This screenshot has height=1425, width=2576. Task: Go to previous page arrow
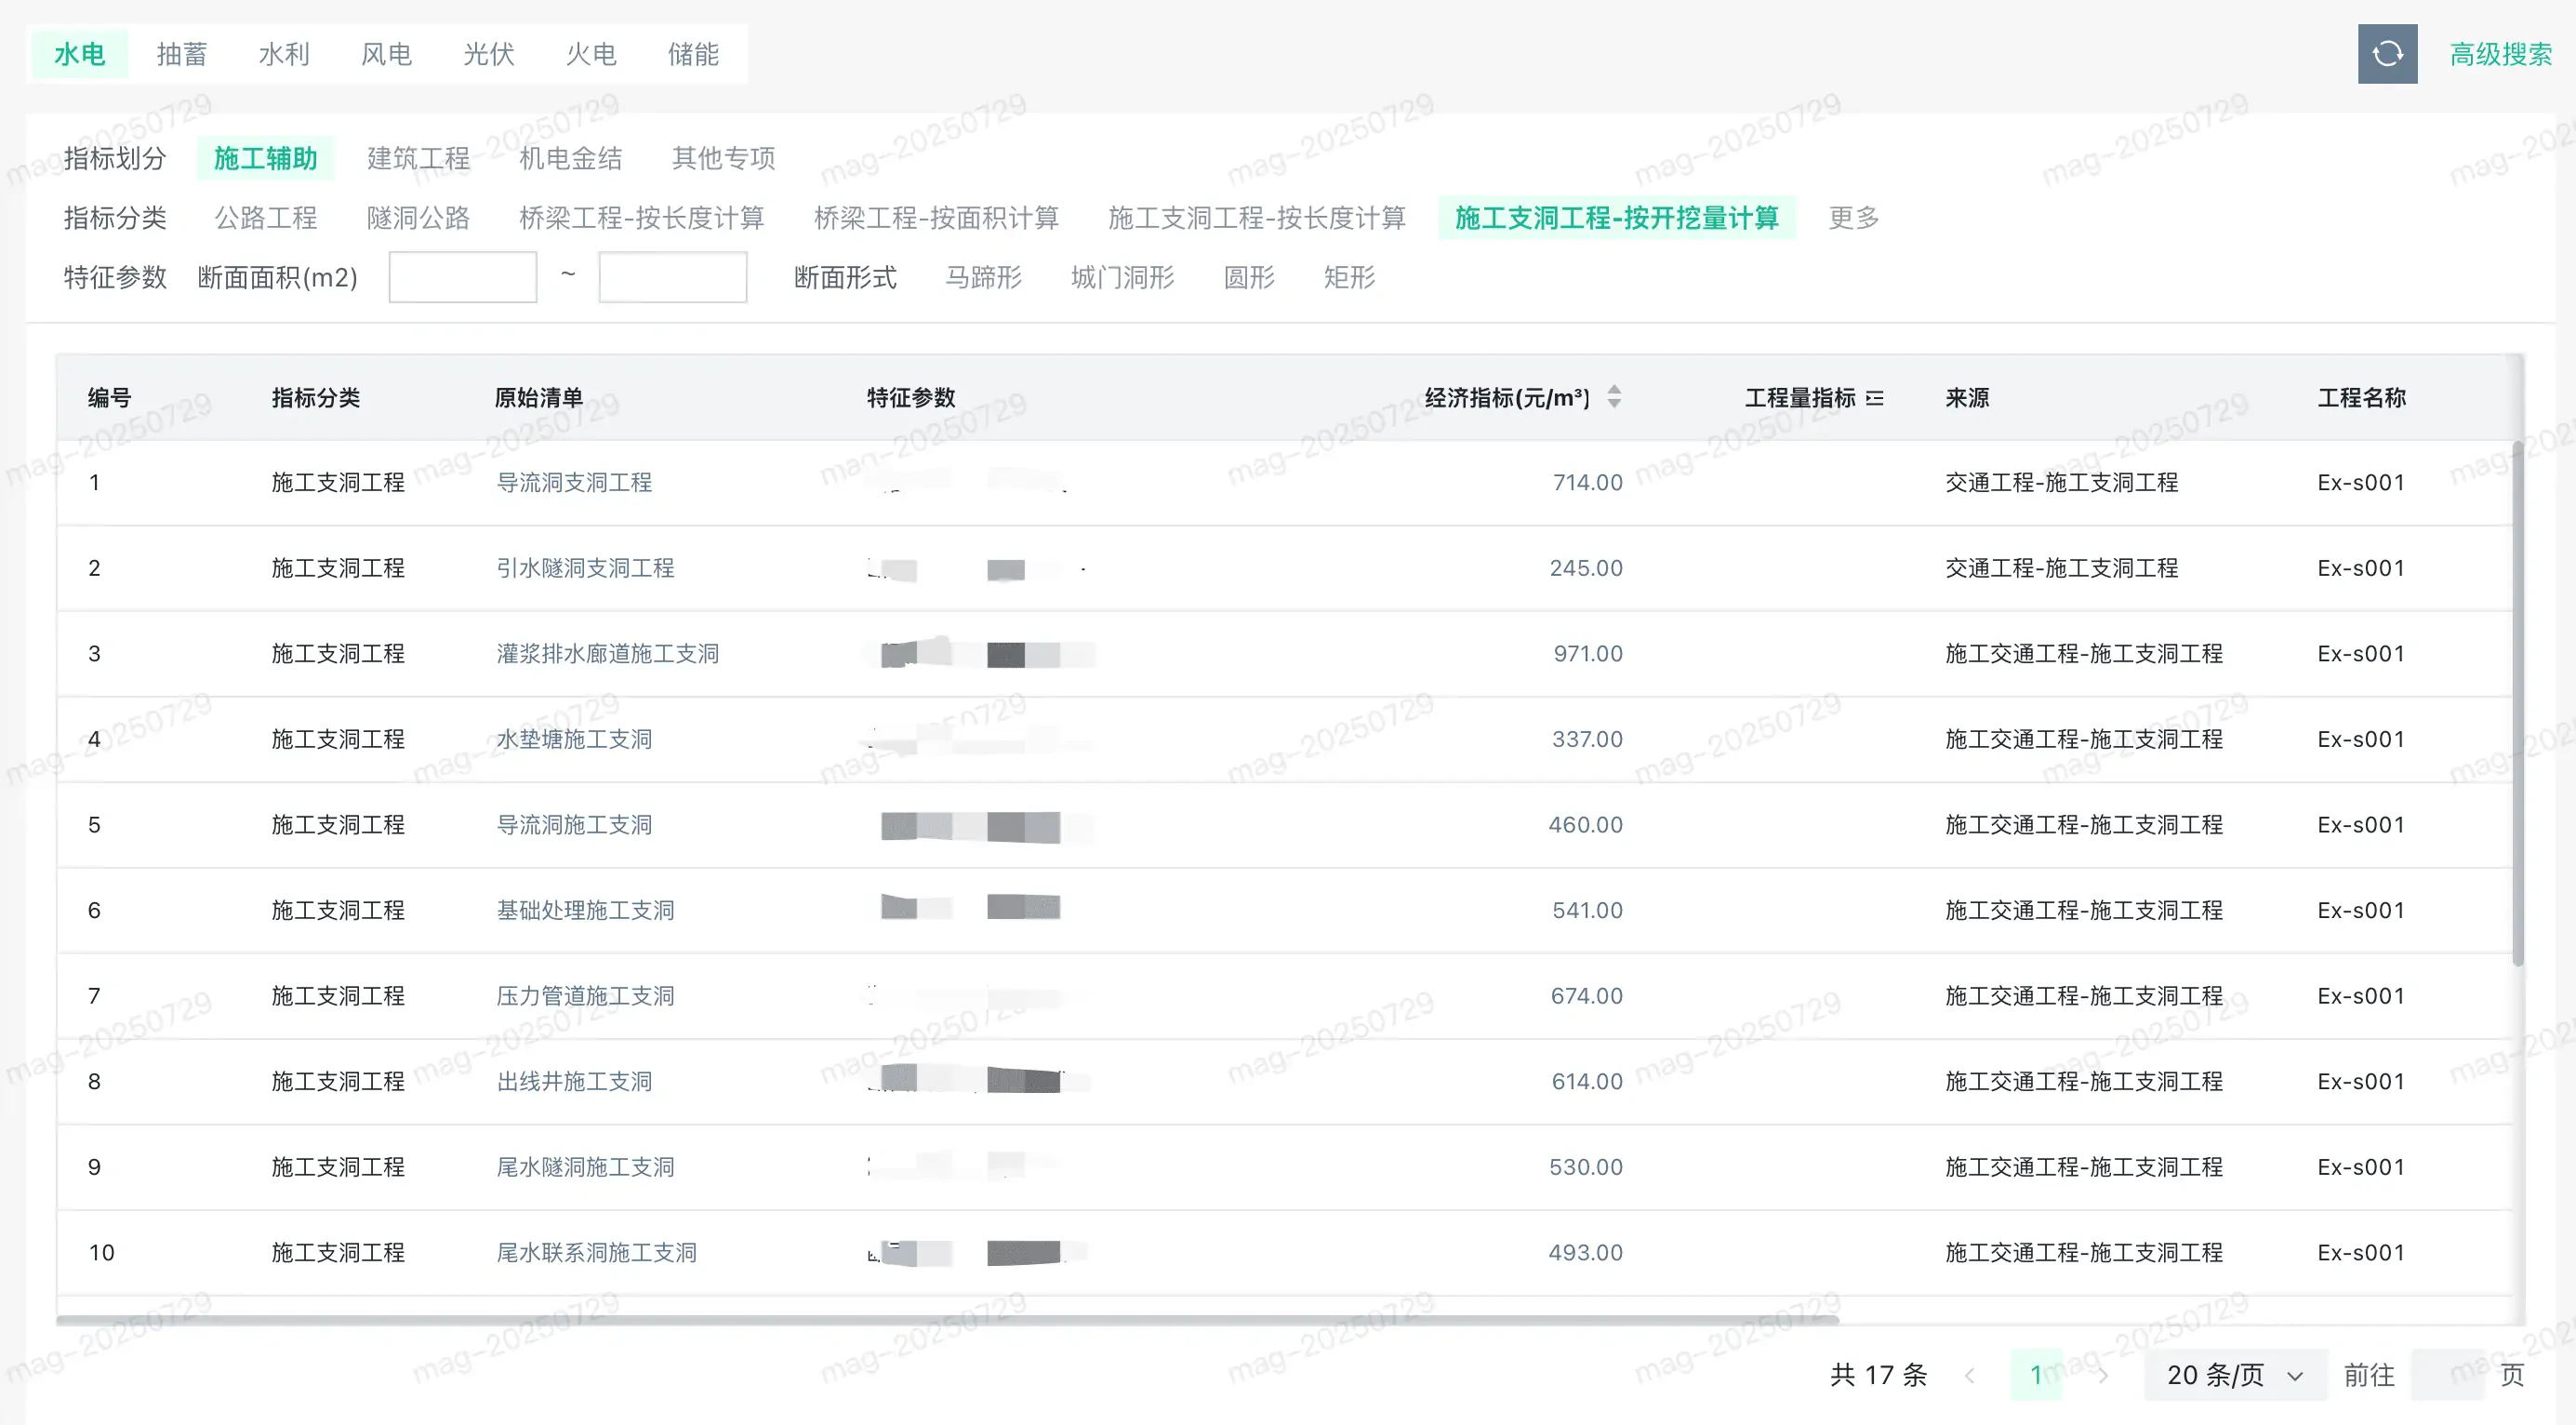pos(1969,1375)
